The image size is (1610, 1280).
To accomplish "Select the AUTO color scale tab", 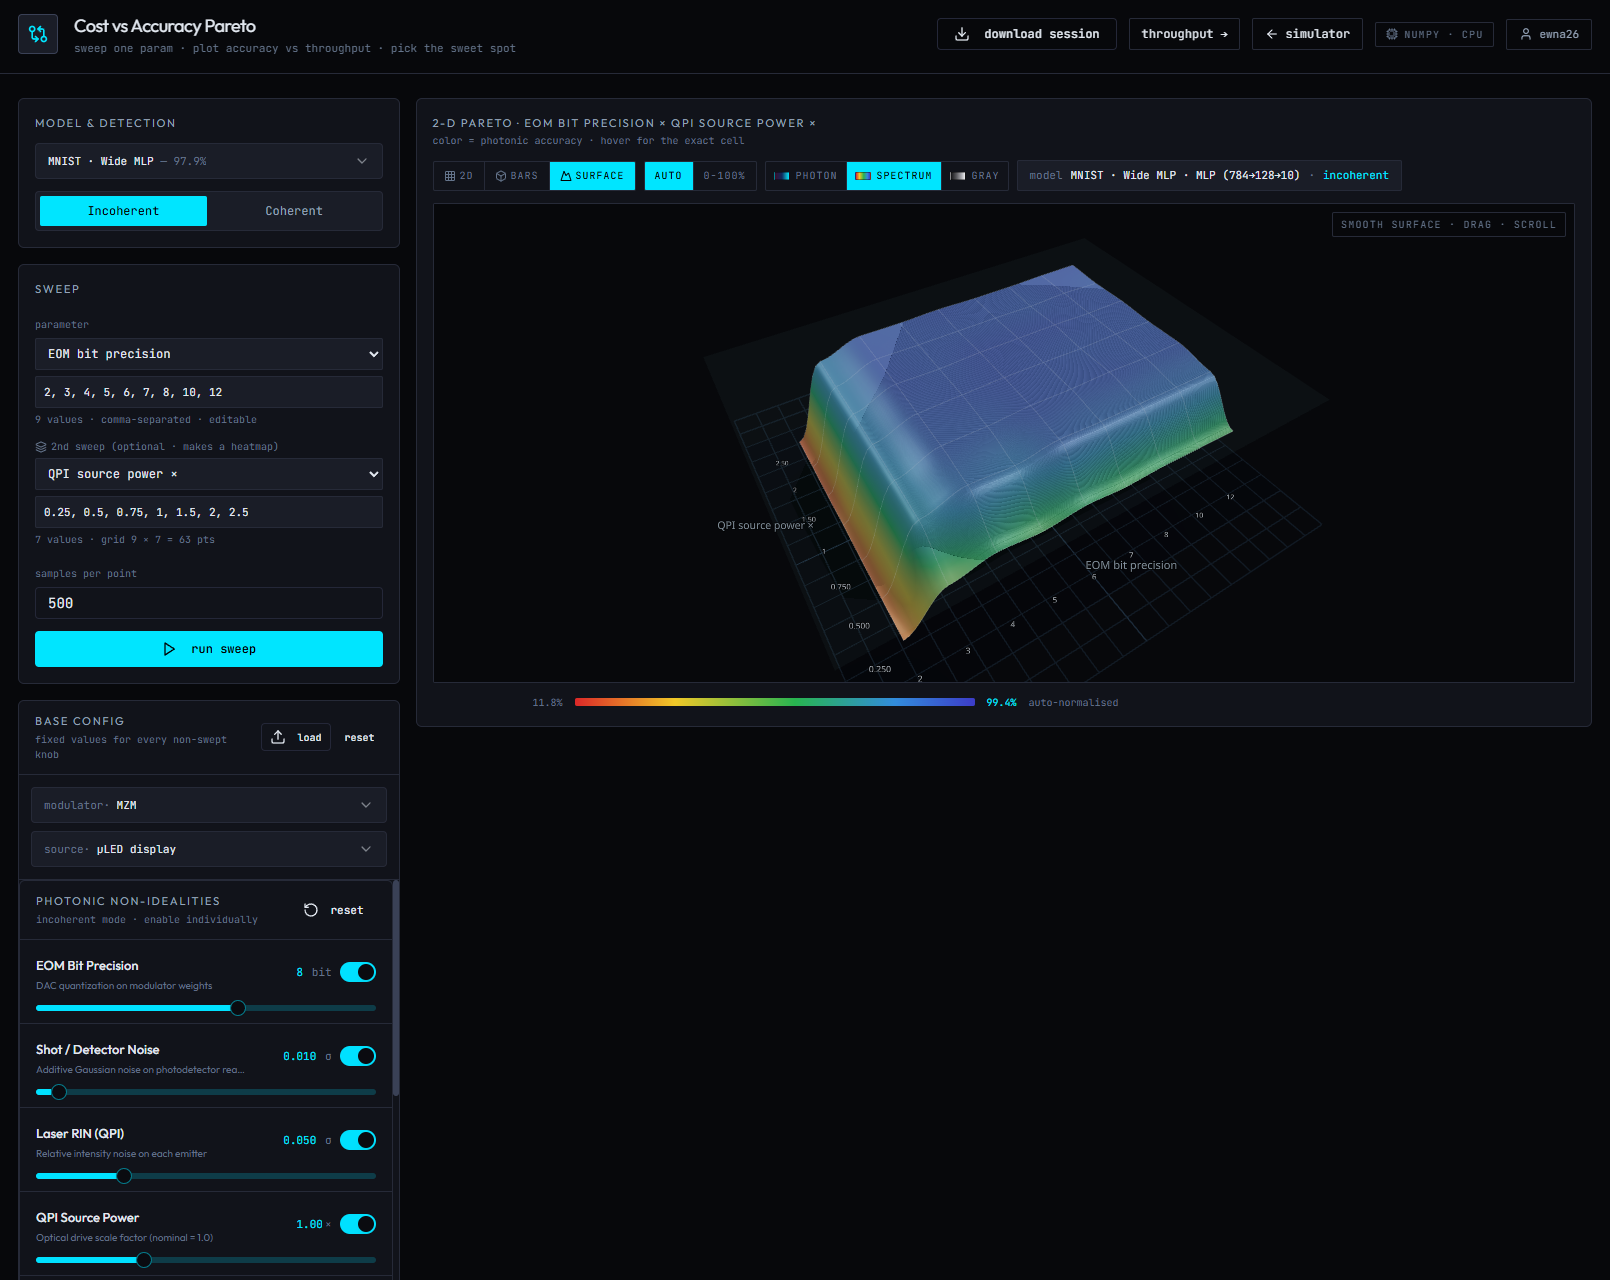I will click(668, 176).
